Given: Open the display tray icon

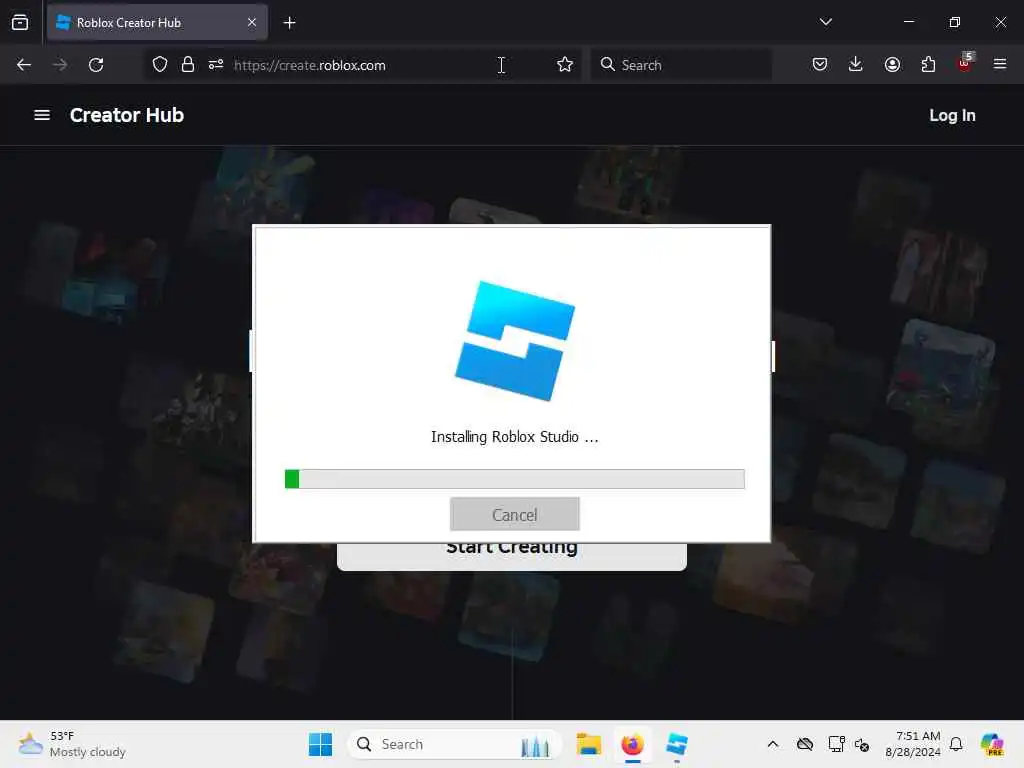Looking at the screenshot, I should pos(837,744).
